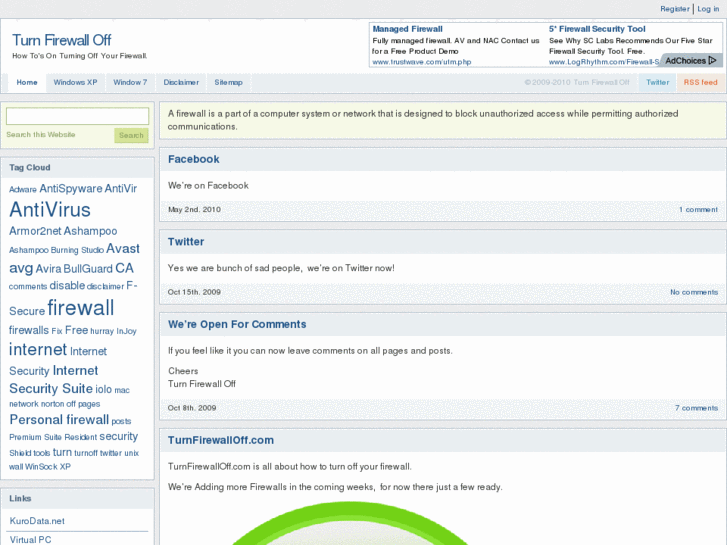Image resolution: width=727 pixels, height=545 pixels.
Task: Select the Personal firewall tag
Action: pos(59,419)
